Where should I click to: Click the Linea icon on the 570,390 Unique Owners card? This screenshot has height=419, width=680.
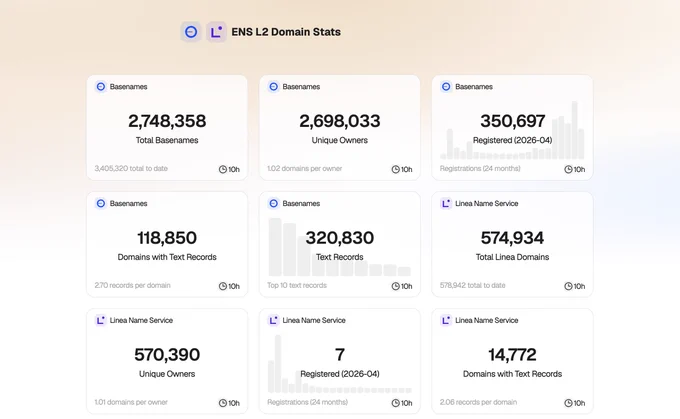[x=101, y=320]
